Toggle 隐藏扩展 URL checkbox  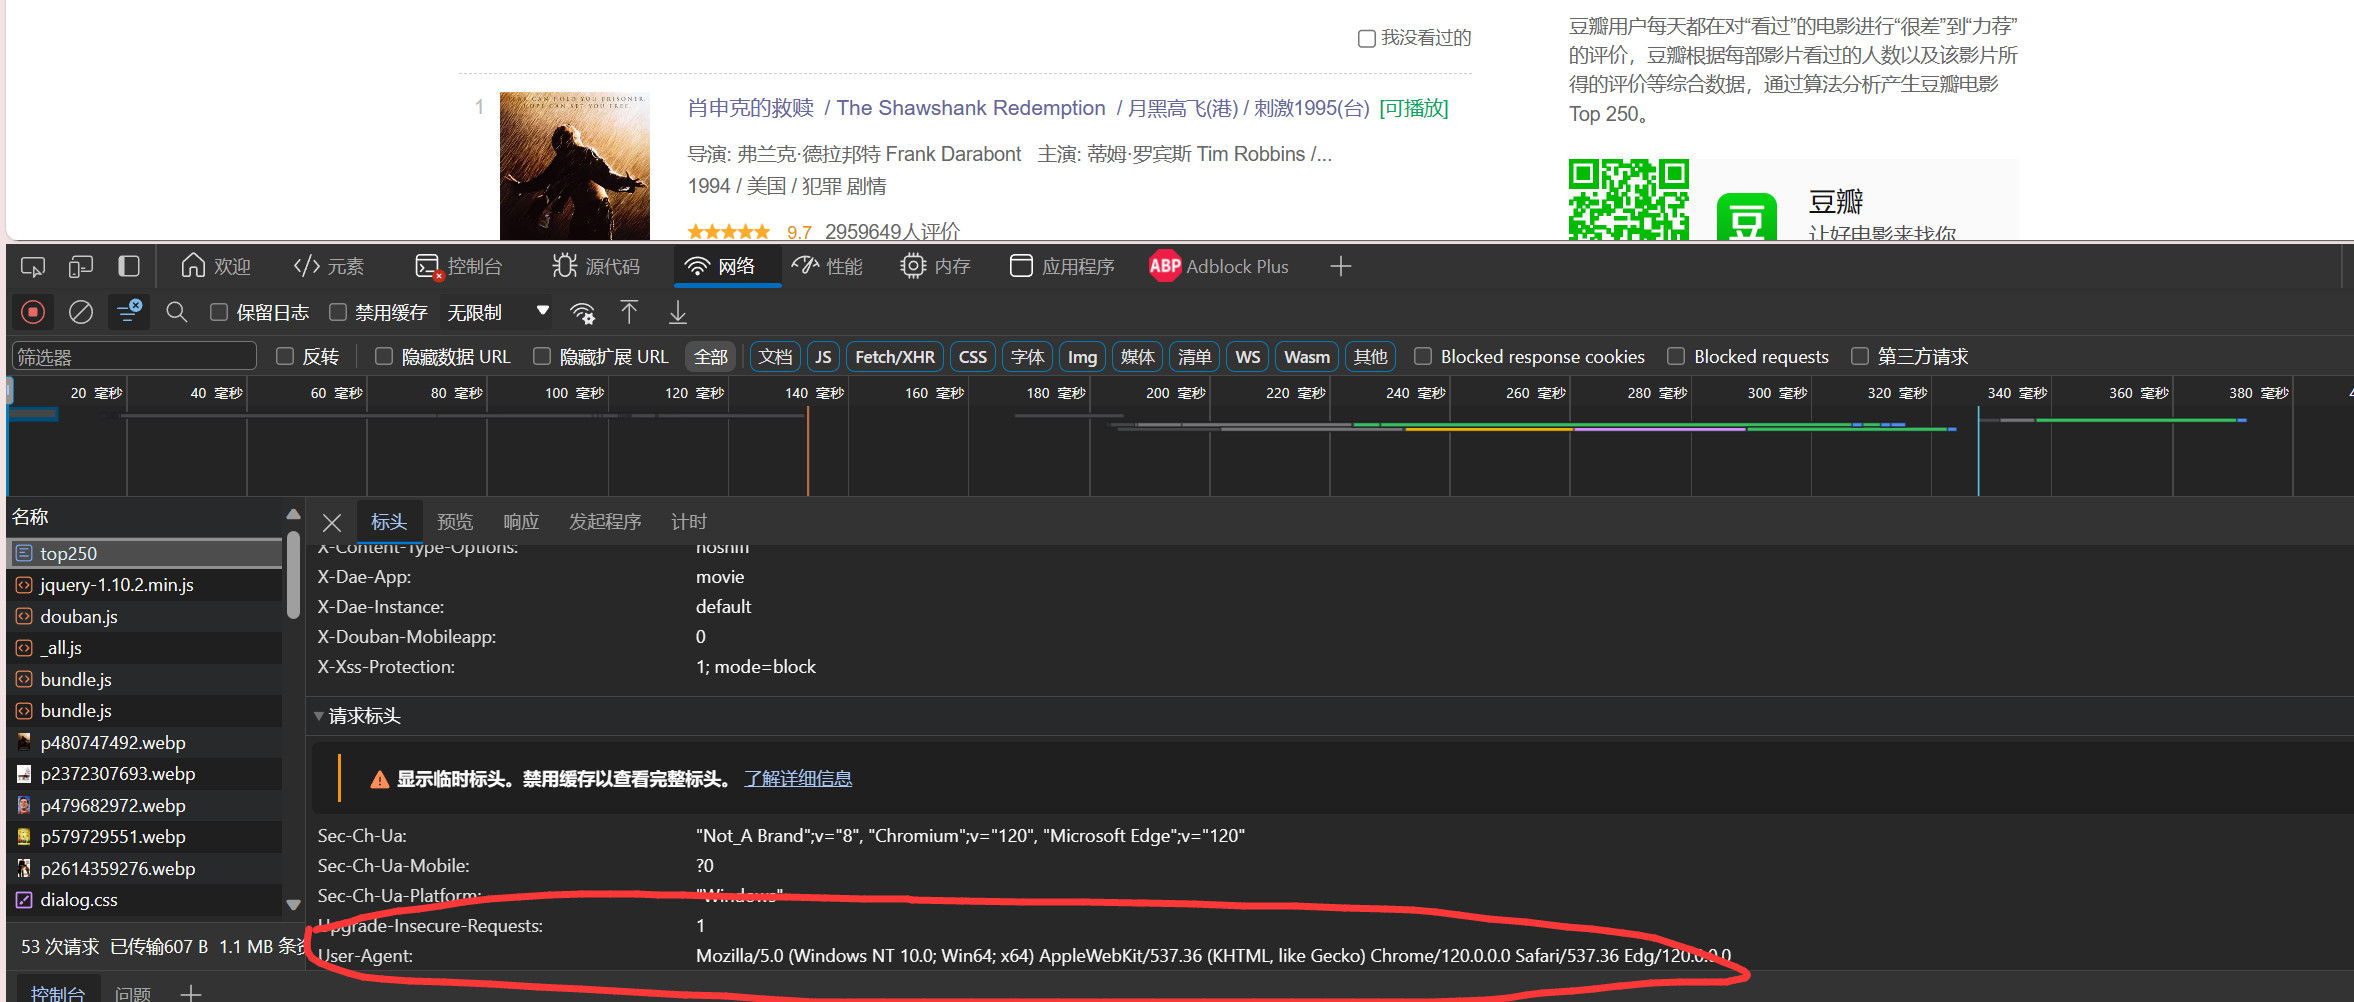542,356
